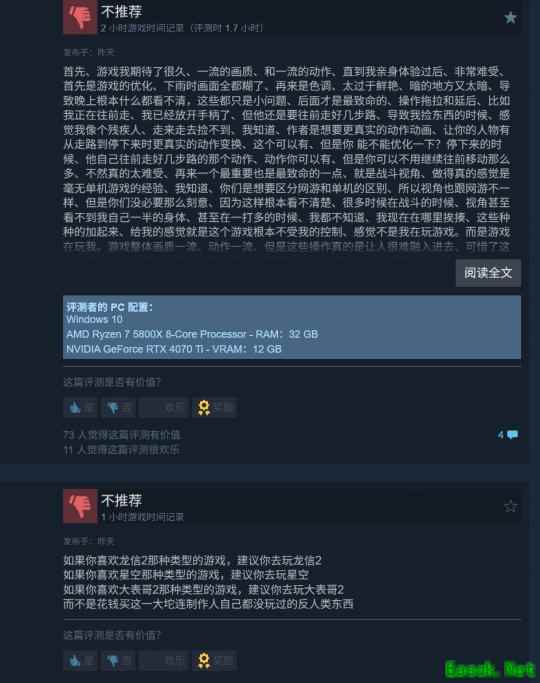The height and width of the screenshot is (683, 540).
Task: Click the first review's red thumbs-down icon
Action: pyautogui.click(x=80, y=17)
